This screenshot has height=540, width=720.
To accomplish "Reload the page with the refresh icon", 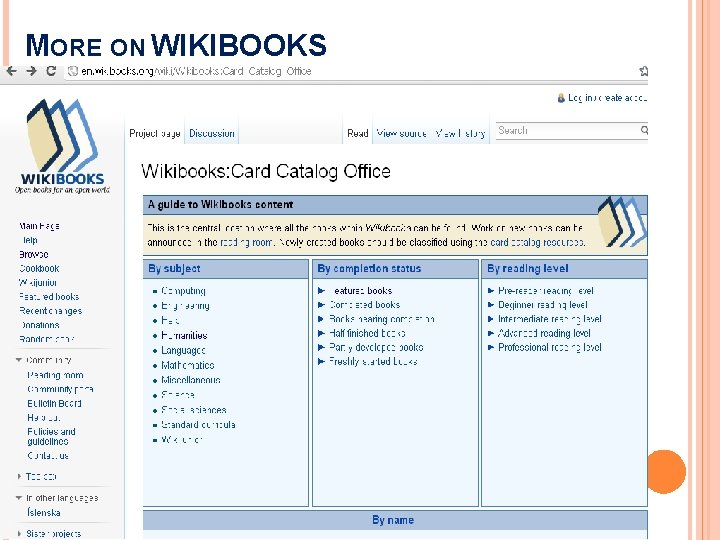I will point(51,71).
